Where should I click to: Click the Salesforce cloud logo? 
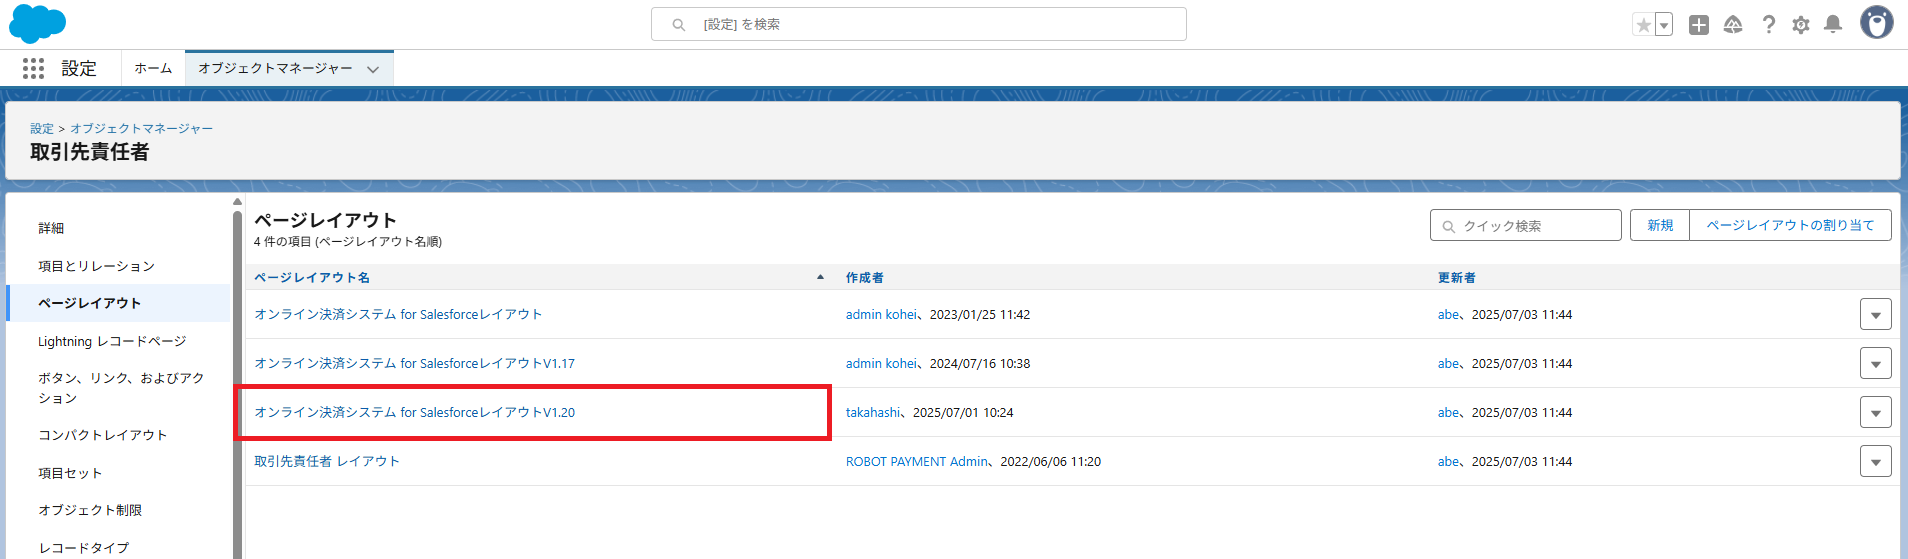point(37,24)
